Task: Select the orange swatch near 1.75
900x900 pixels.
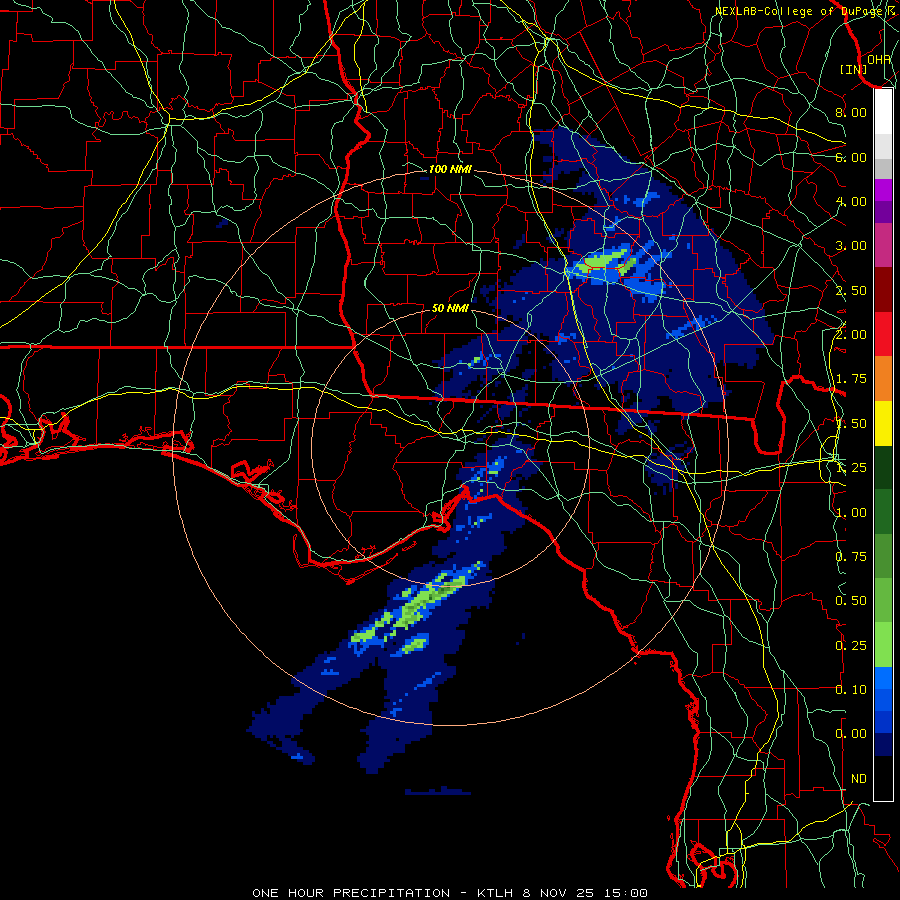Action: [x=883, y=379]
